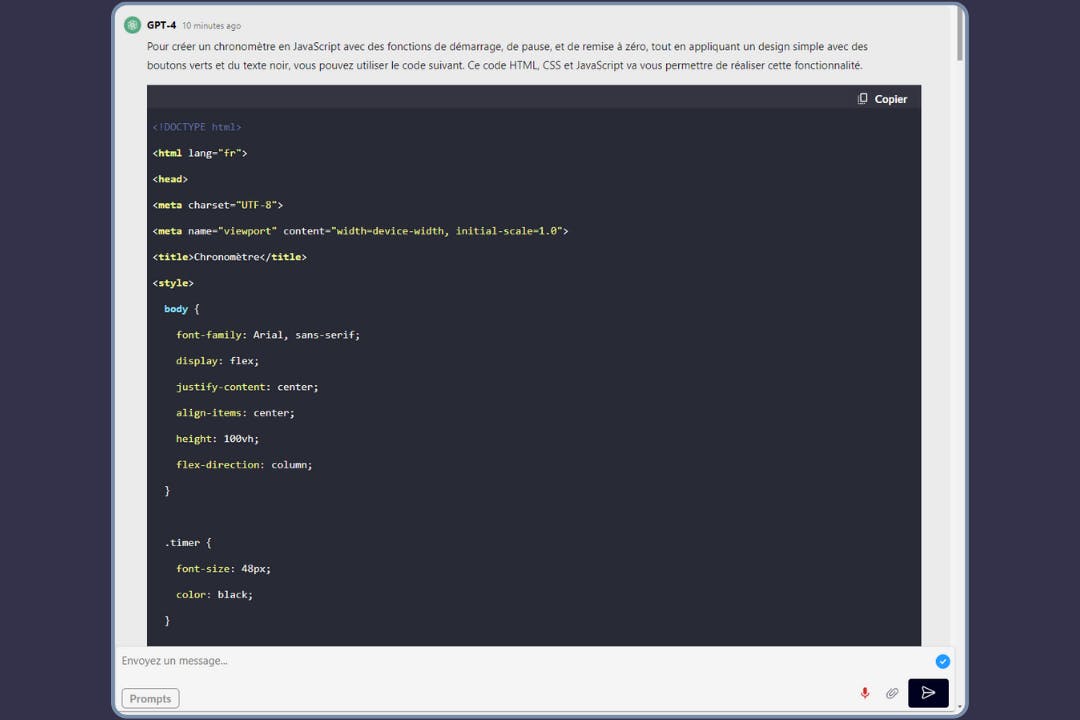Click the 'flex-direction: column;' code line
Screen dimensions: 1080x720
pyautogui.click(x=244, y=465)
